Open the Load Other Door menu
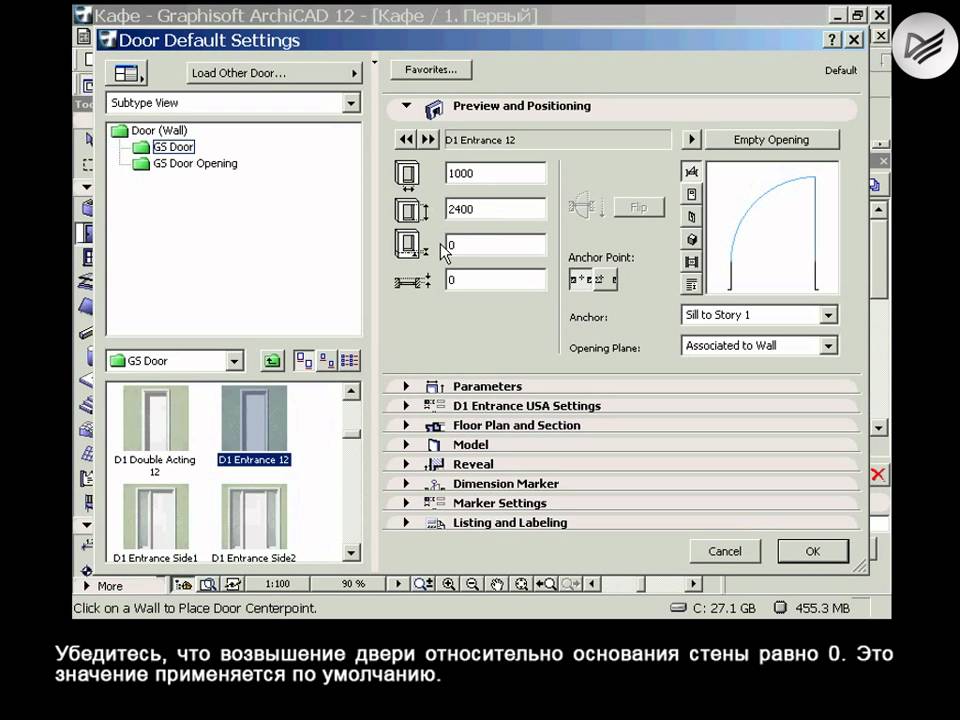The height and width of the screenshot is (720, 960). click(x=274, y=73)
